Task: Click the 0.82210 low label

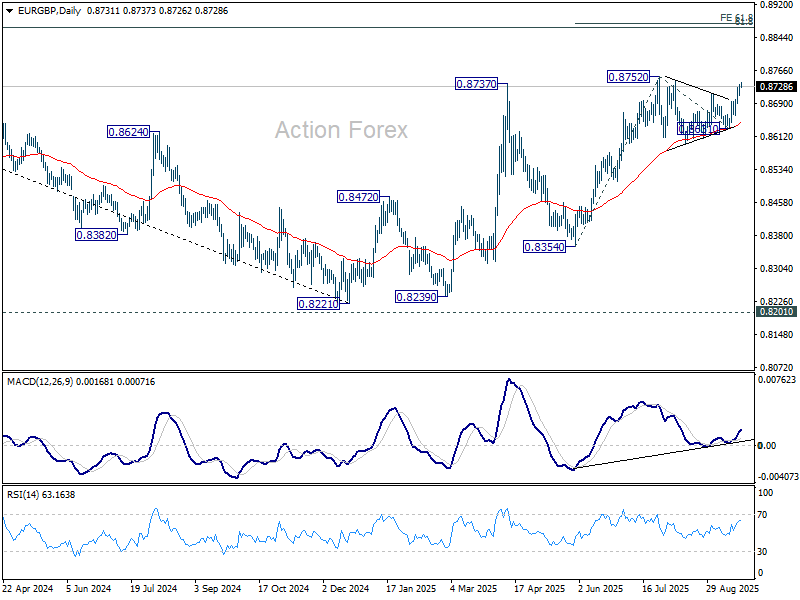Action: coord(318,304)
